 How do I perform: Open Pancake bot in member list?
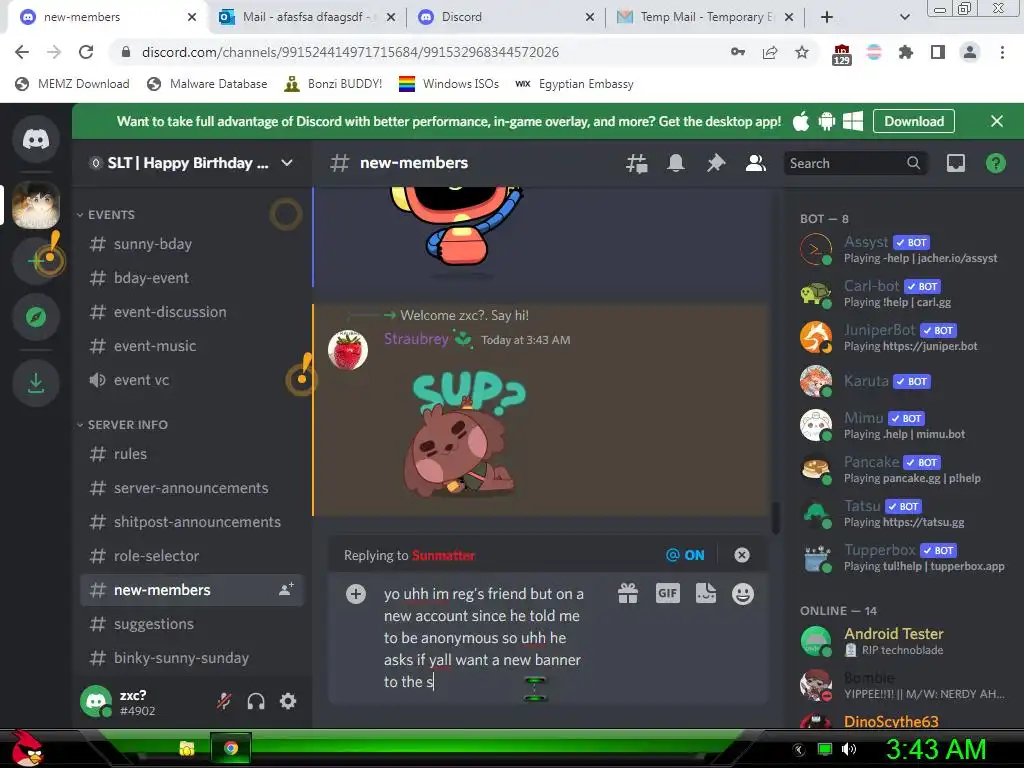click(904, 470)
